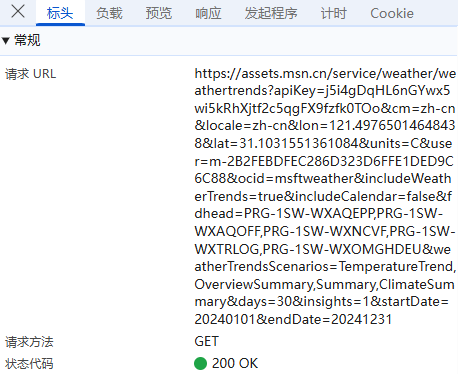458x374 pixels.
Task: Click the 请求方法 label
Action: 29,342
